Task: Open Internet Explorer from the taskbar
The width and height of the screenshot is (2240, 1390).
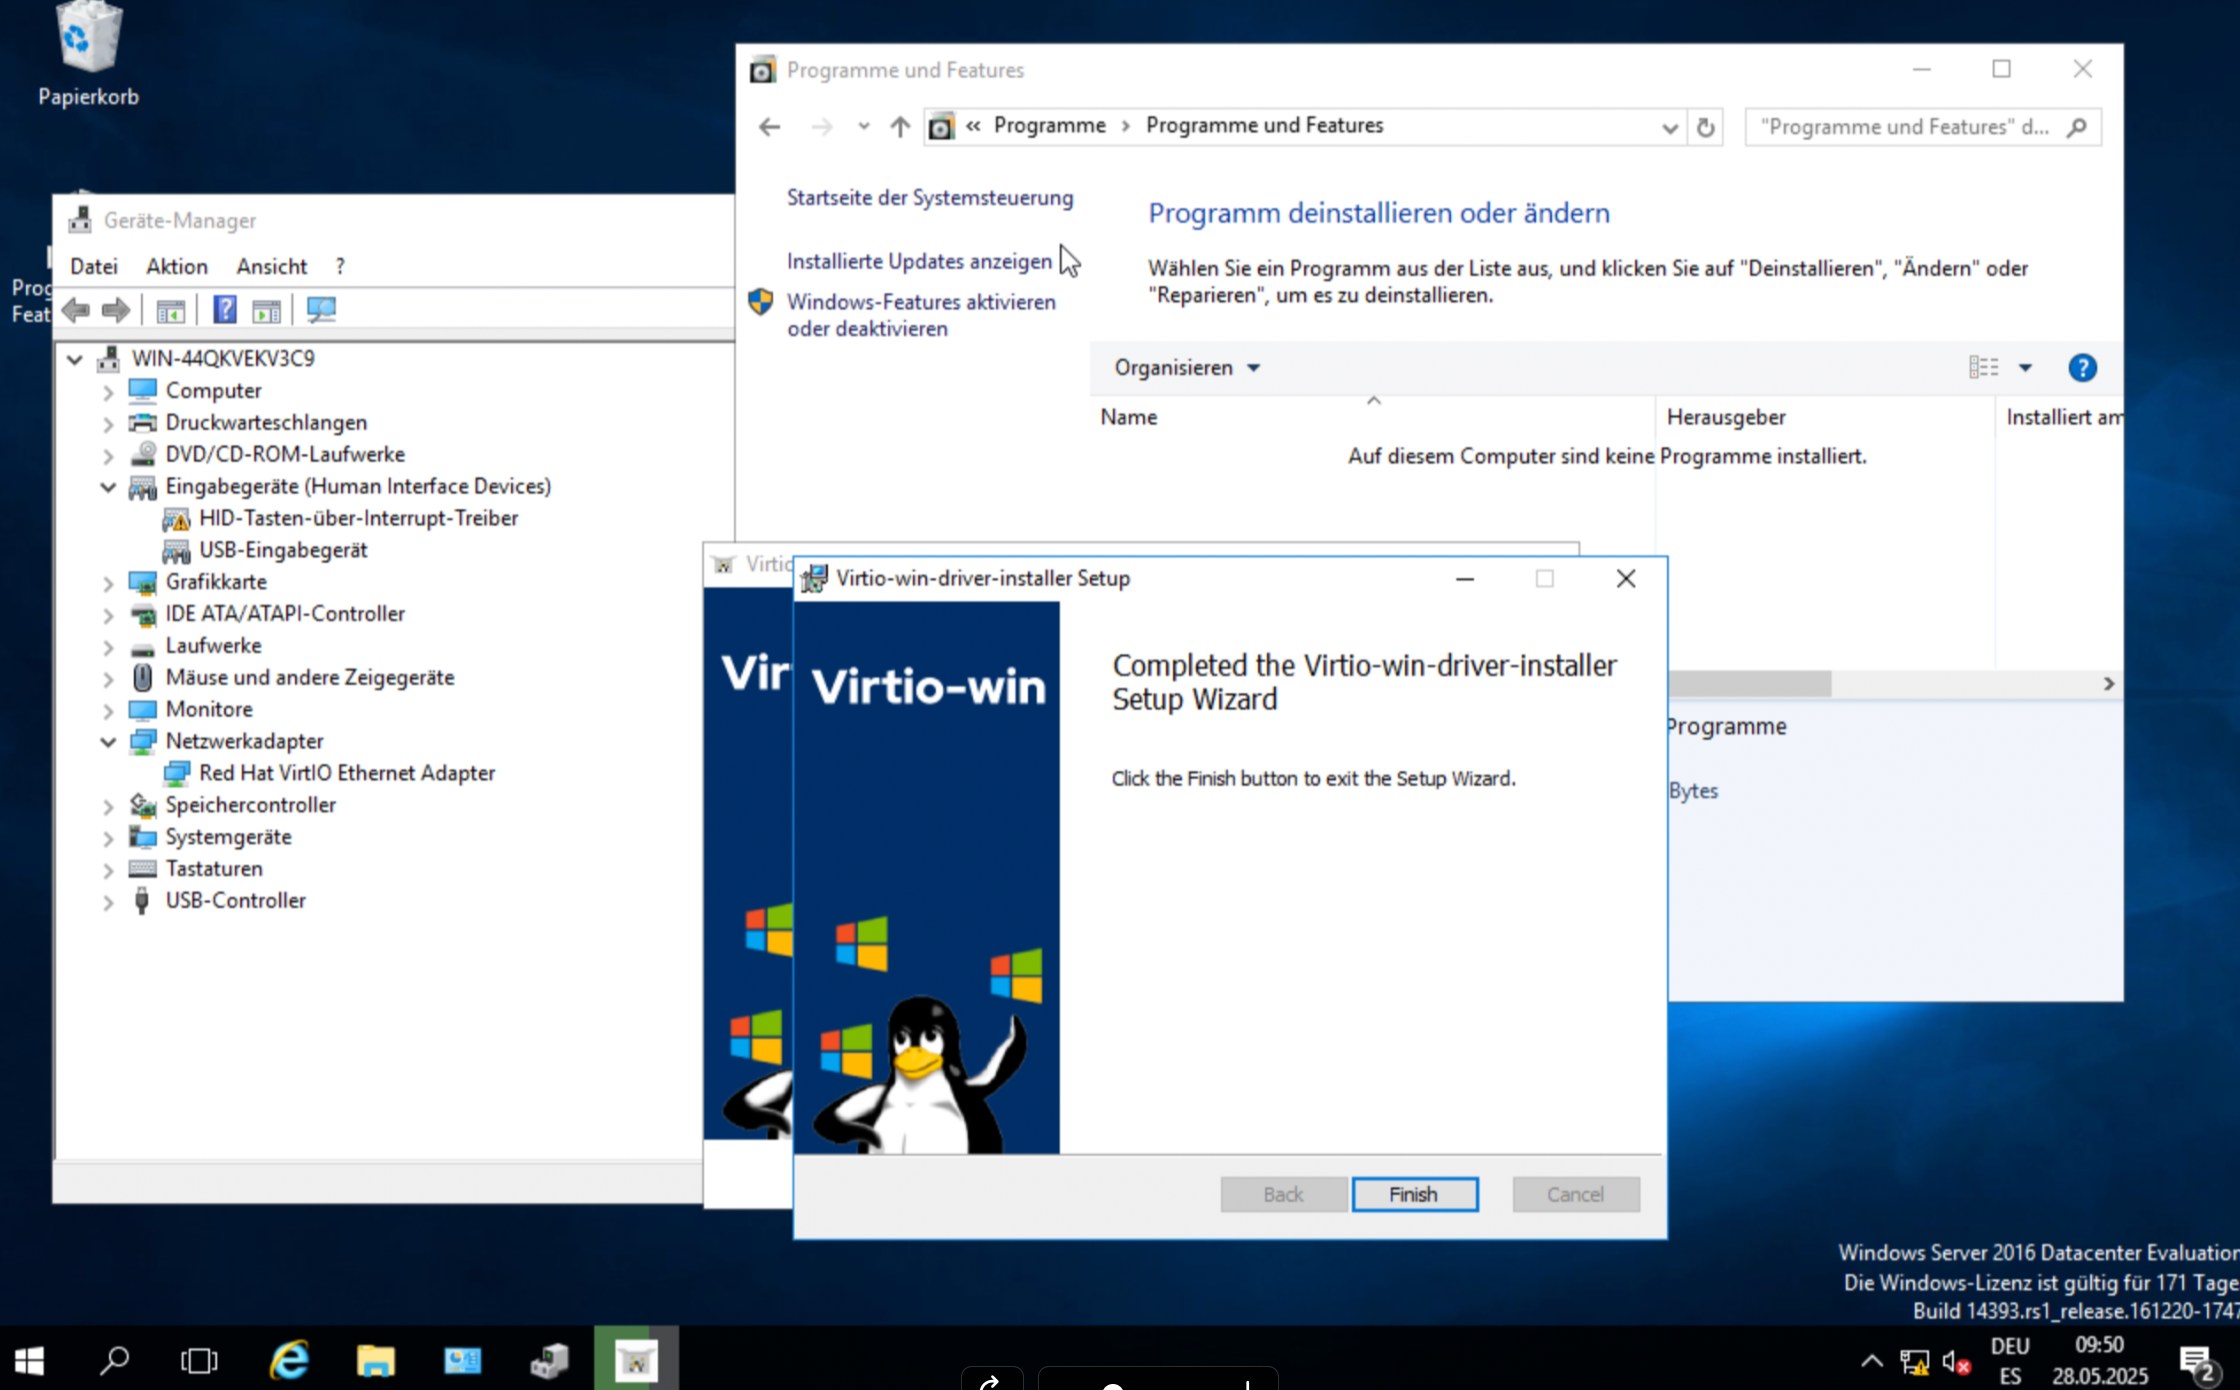Action: point(289,1360)
